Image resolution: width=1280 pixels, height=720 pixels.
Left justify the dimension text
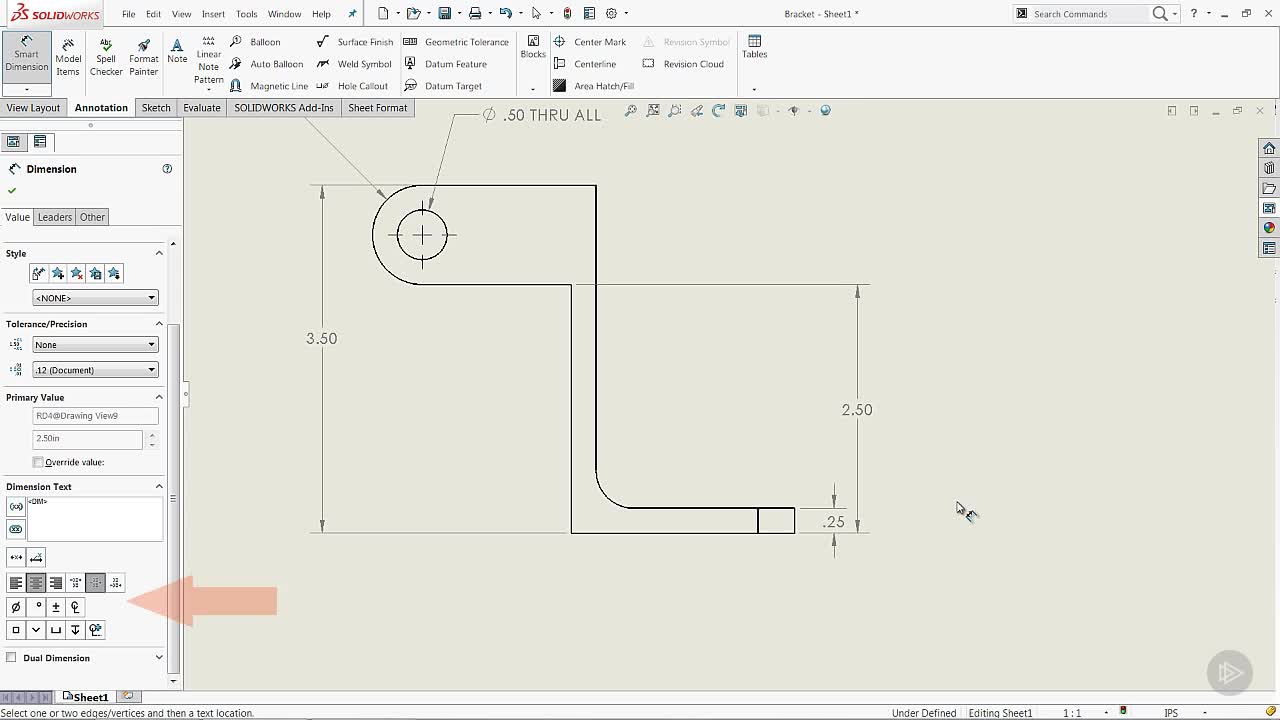click(x=16, y=583)
